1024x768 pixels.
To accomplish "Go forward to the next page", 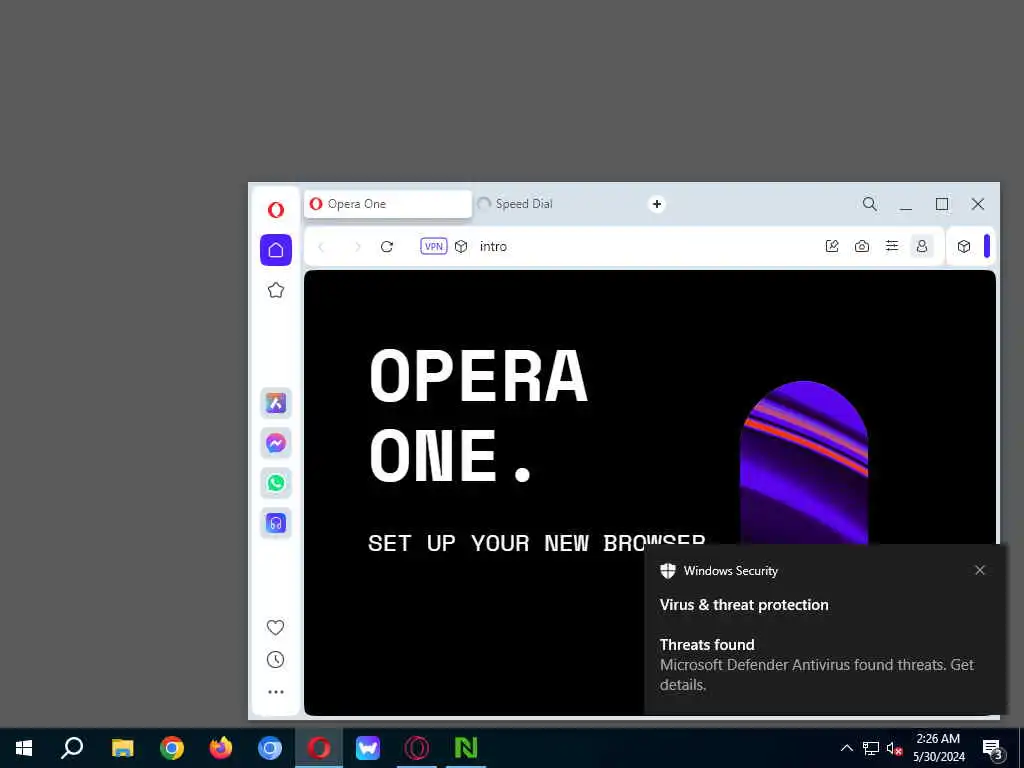I will click(357, 246).
